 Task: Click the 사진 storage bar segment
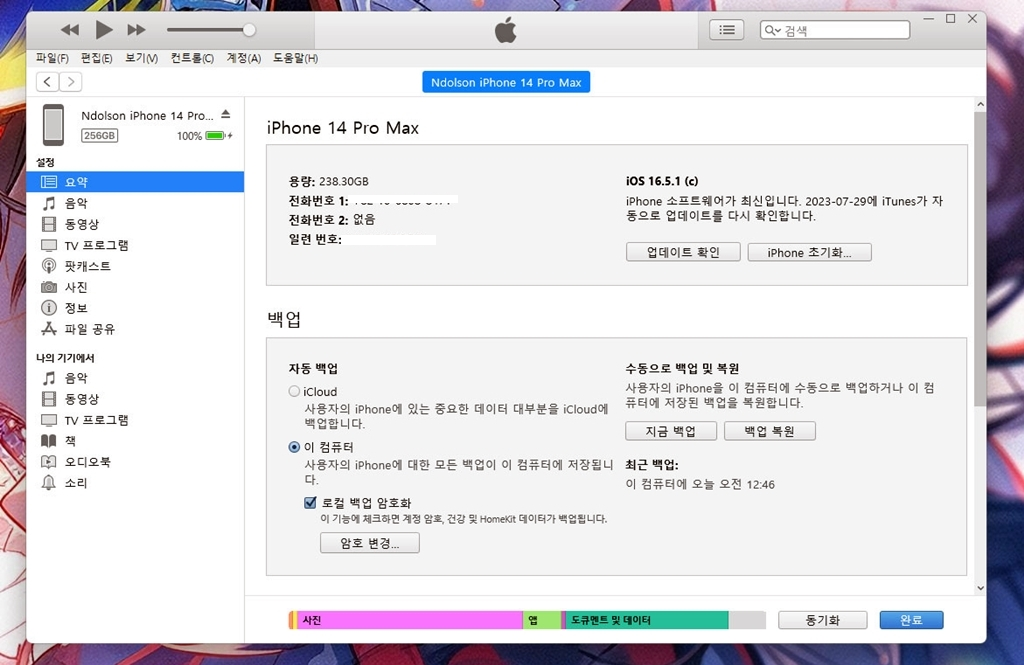click(410, 620)
